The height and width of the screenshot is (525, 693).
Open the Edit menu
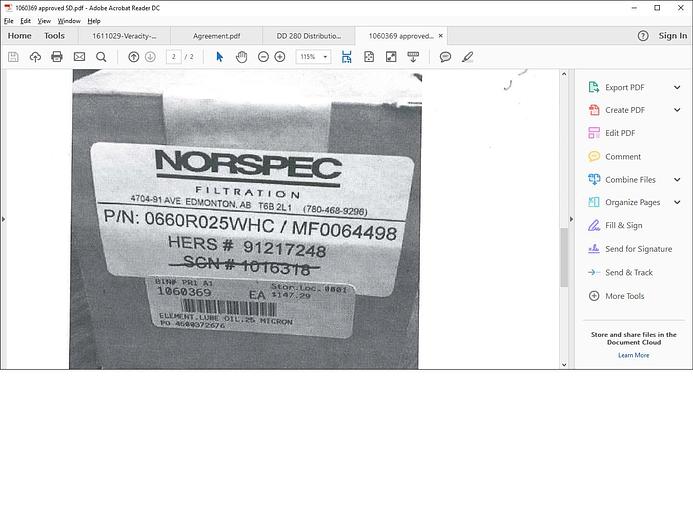coord(26,21)
